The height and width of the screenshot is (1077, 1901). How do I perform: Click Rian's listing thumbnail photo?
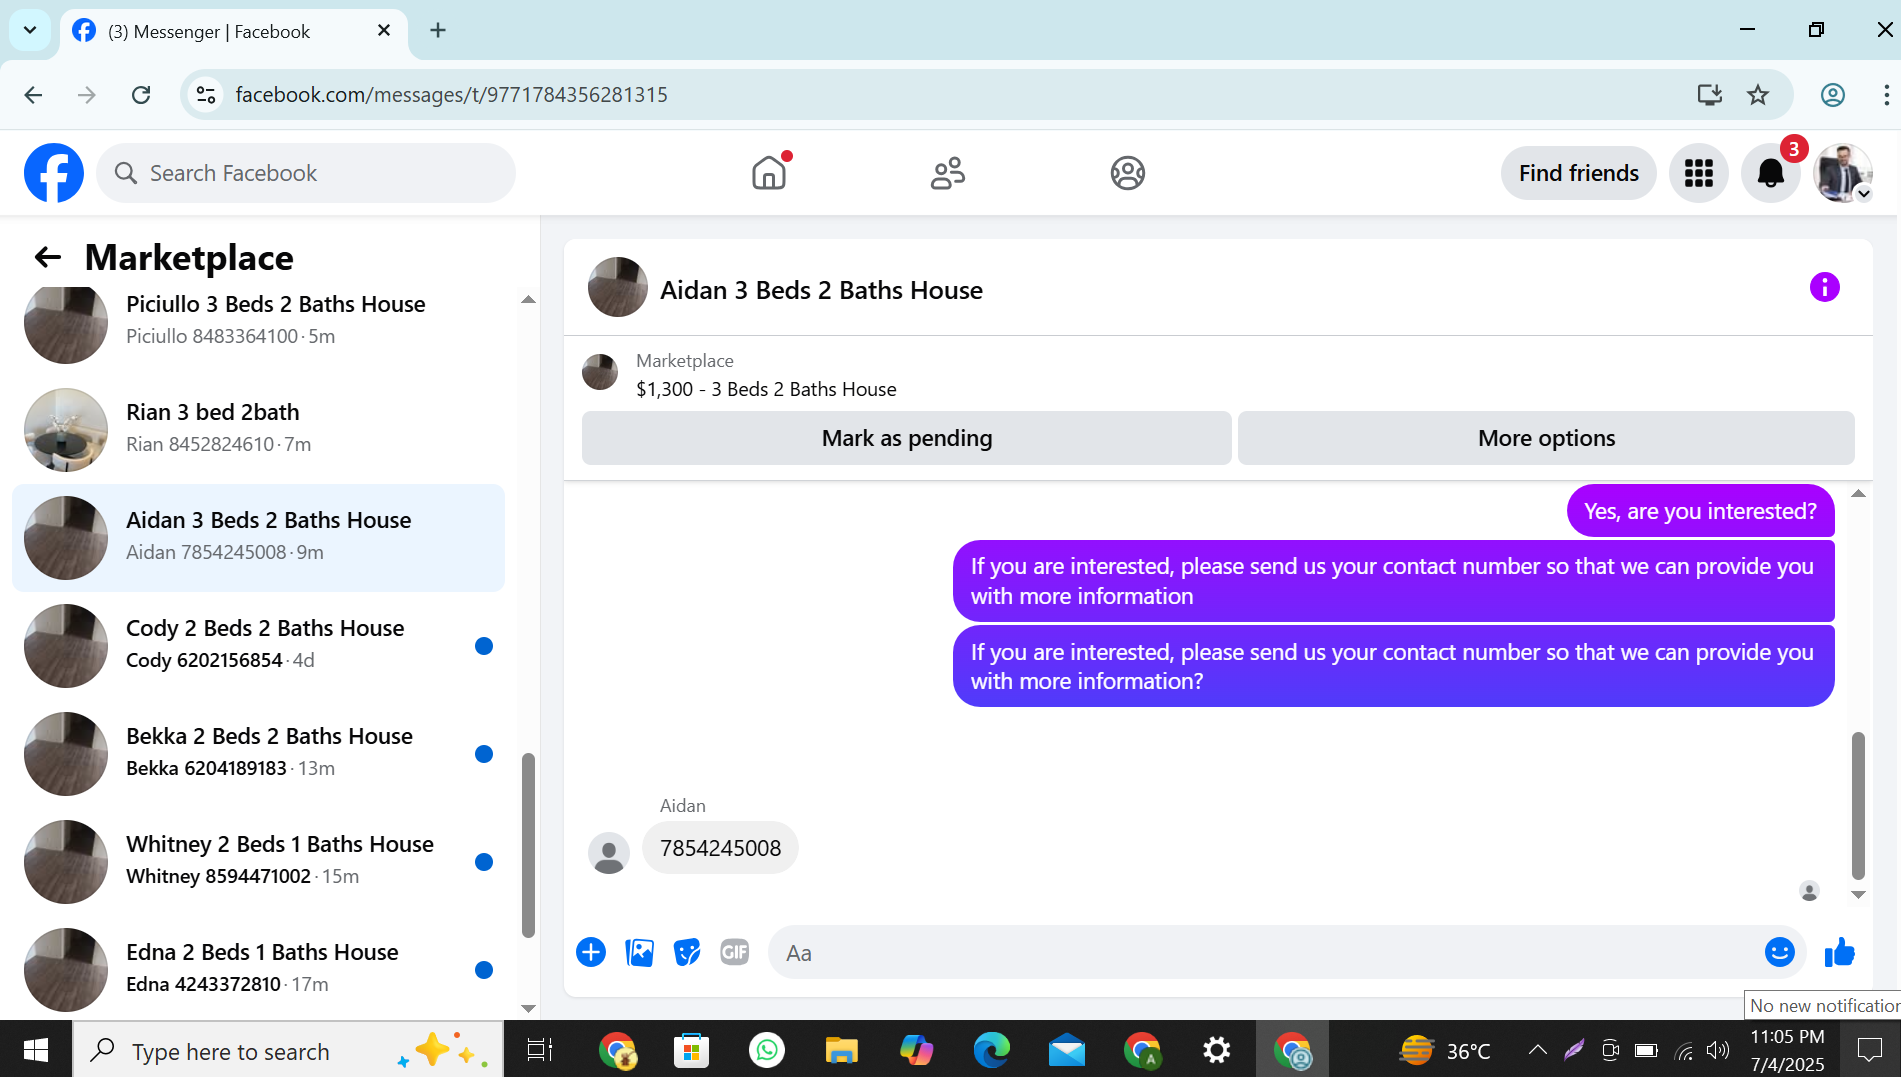coord(66,430)
